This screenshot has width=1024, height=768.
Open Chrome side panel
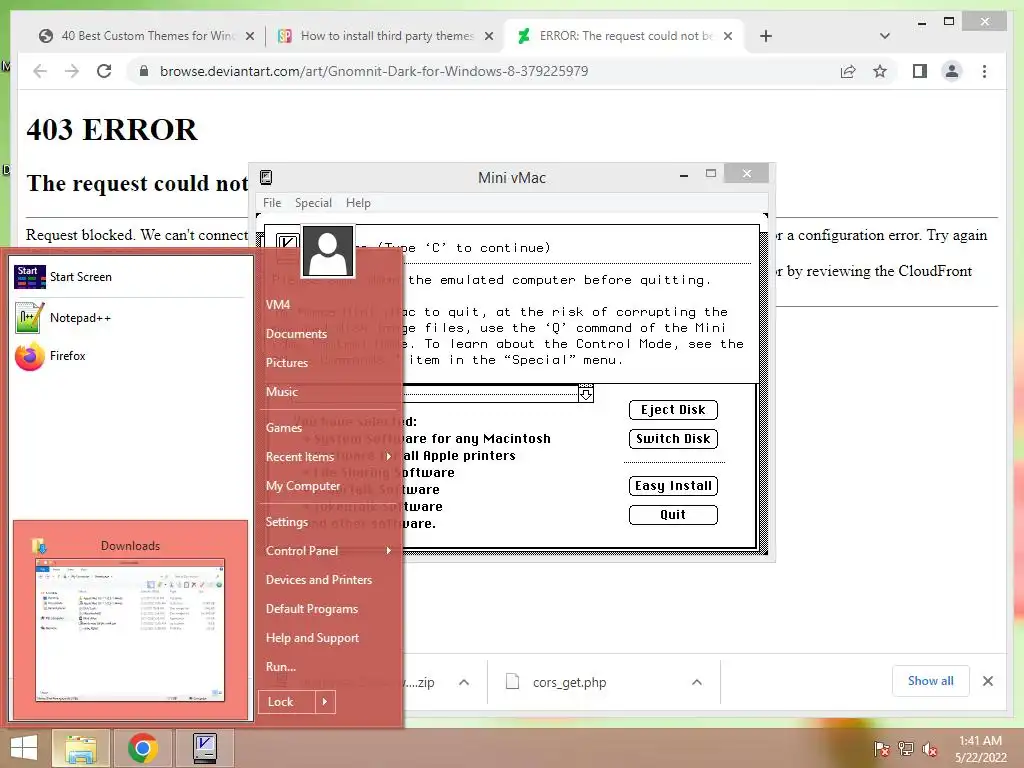pos(920,71)
